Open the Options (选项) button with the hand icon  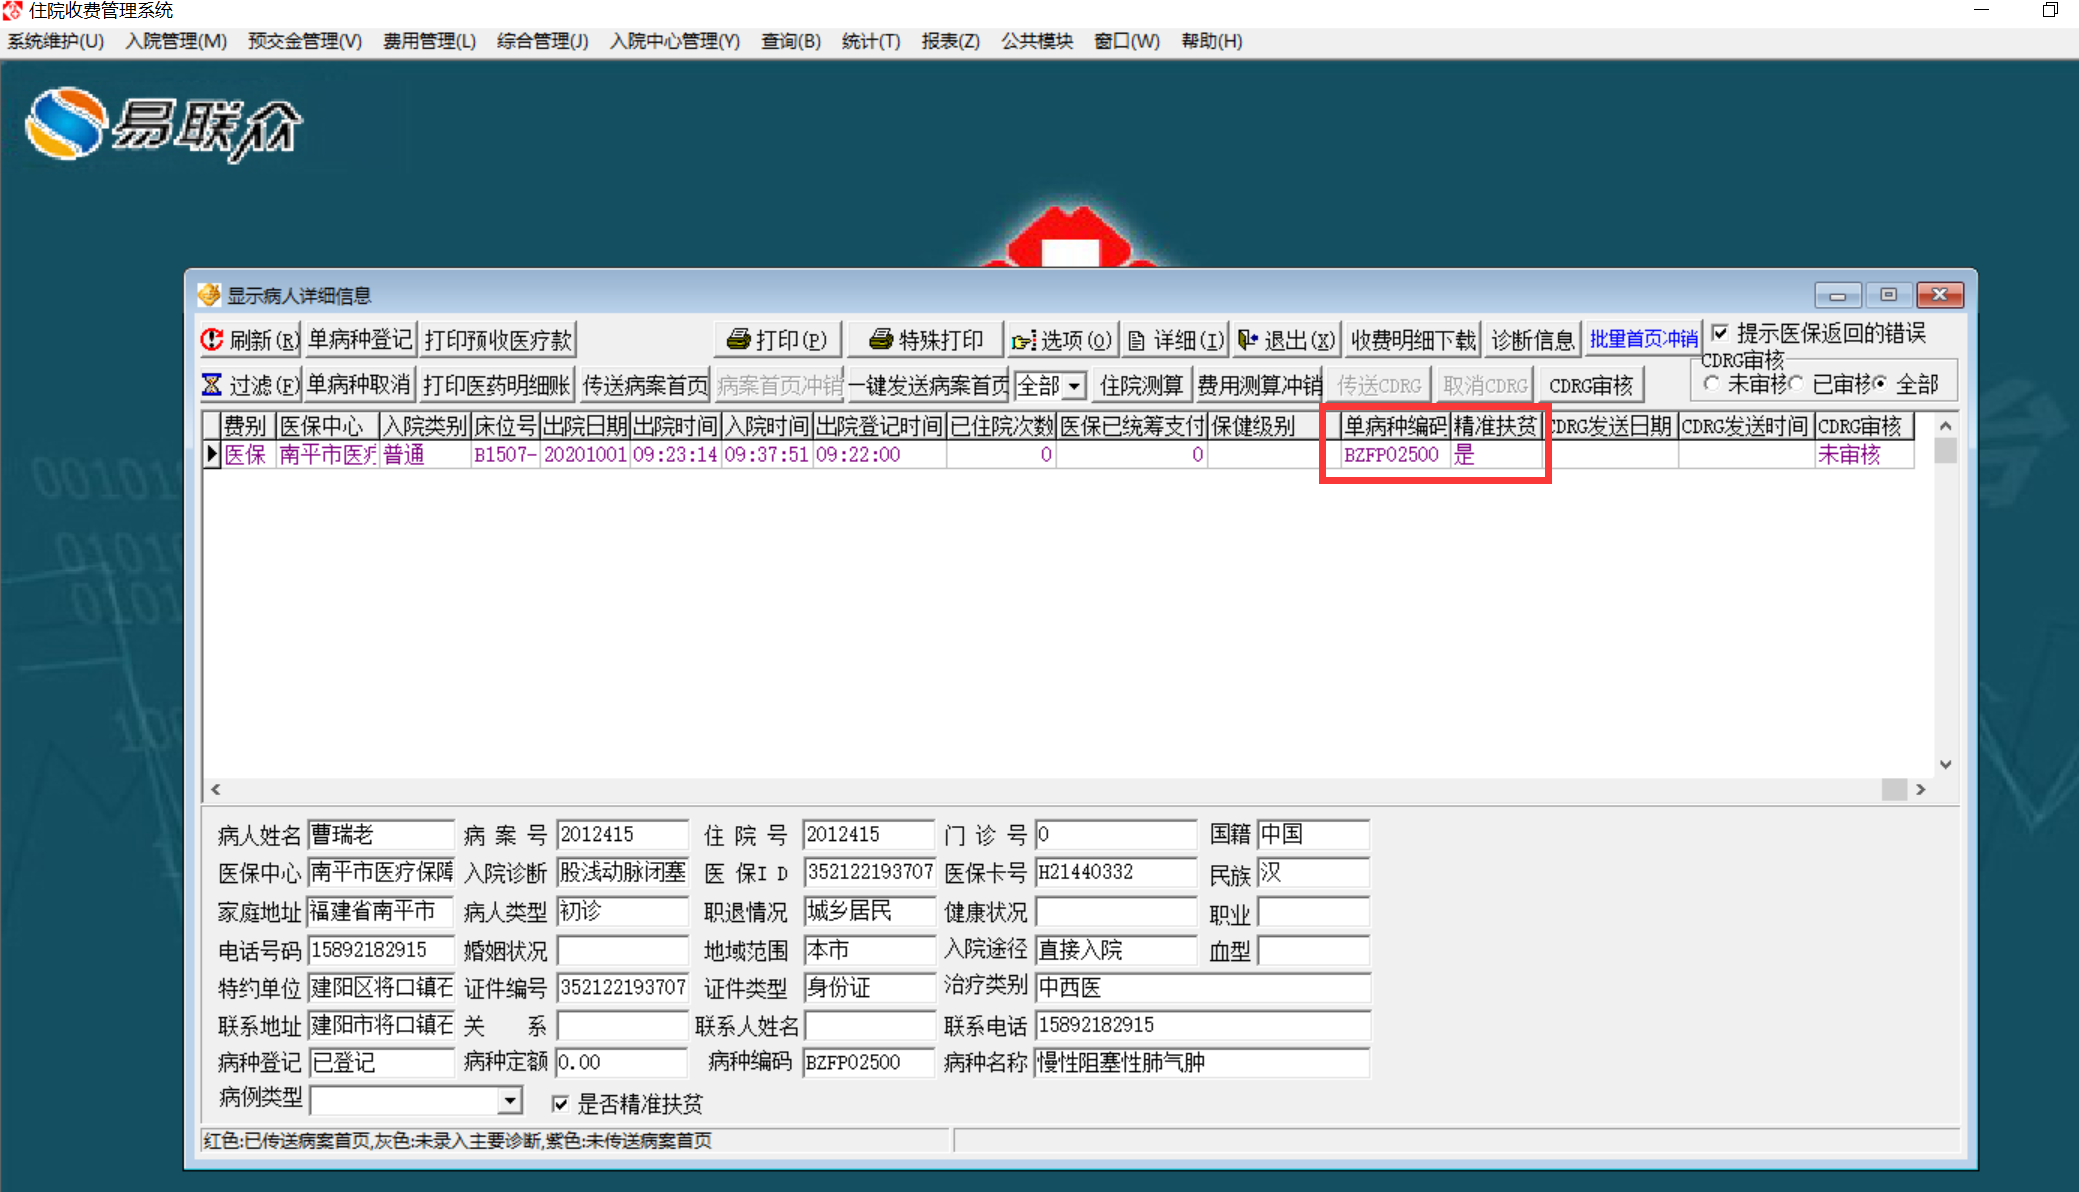click(1061, 340)
